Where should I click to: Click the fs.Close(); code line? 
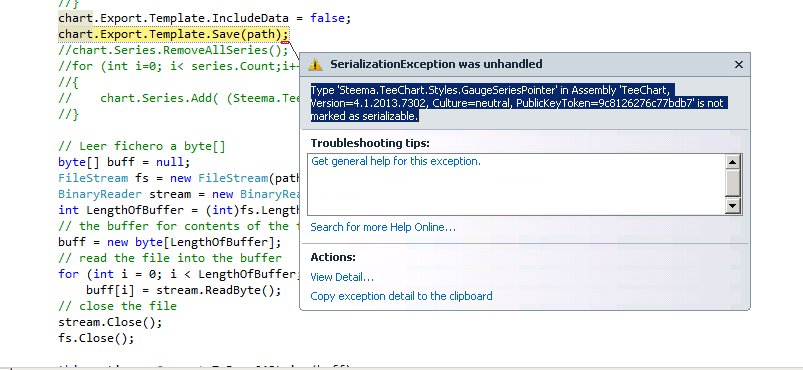pyautogui.click(x=96, y=338)
